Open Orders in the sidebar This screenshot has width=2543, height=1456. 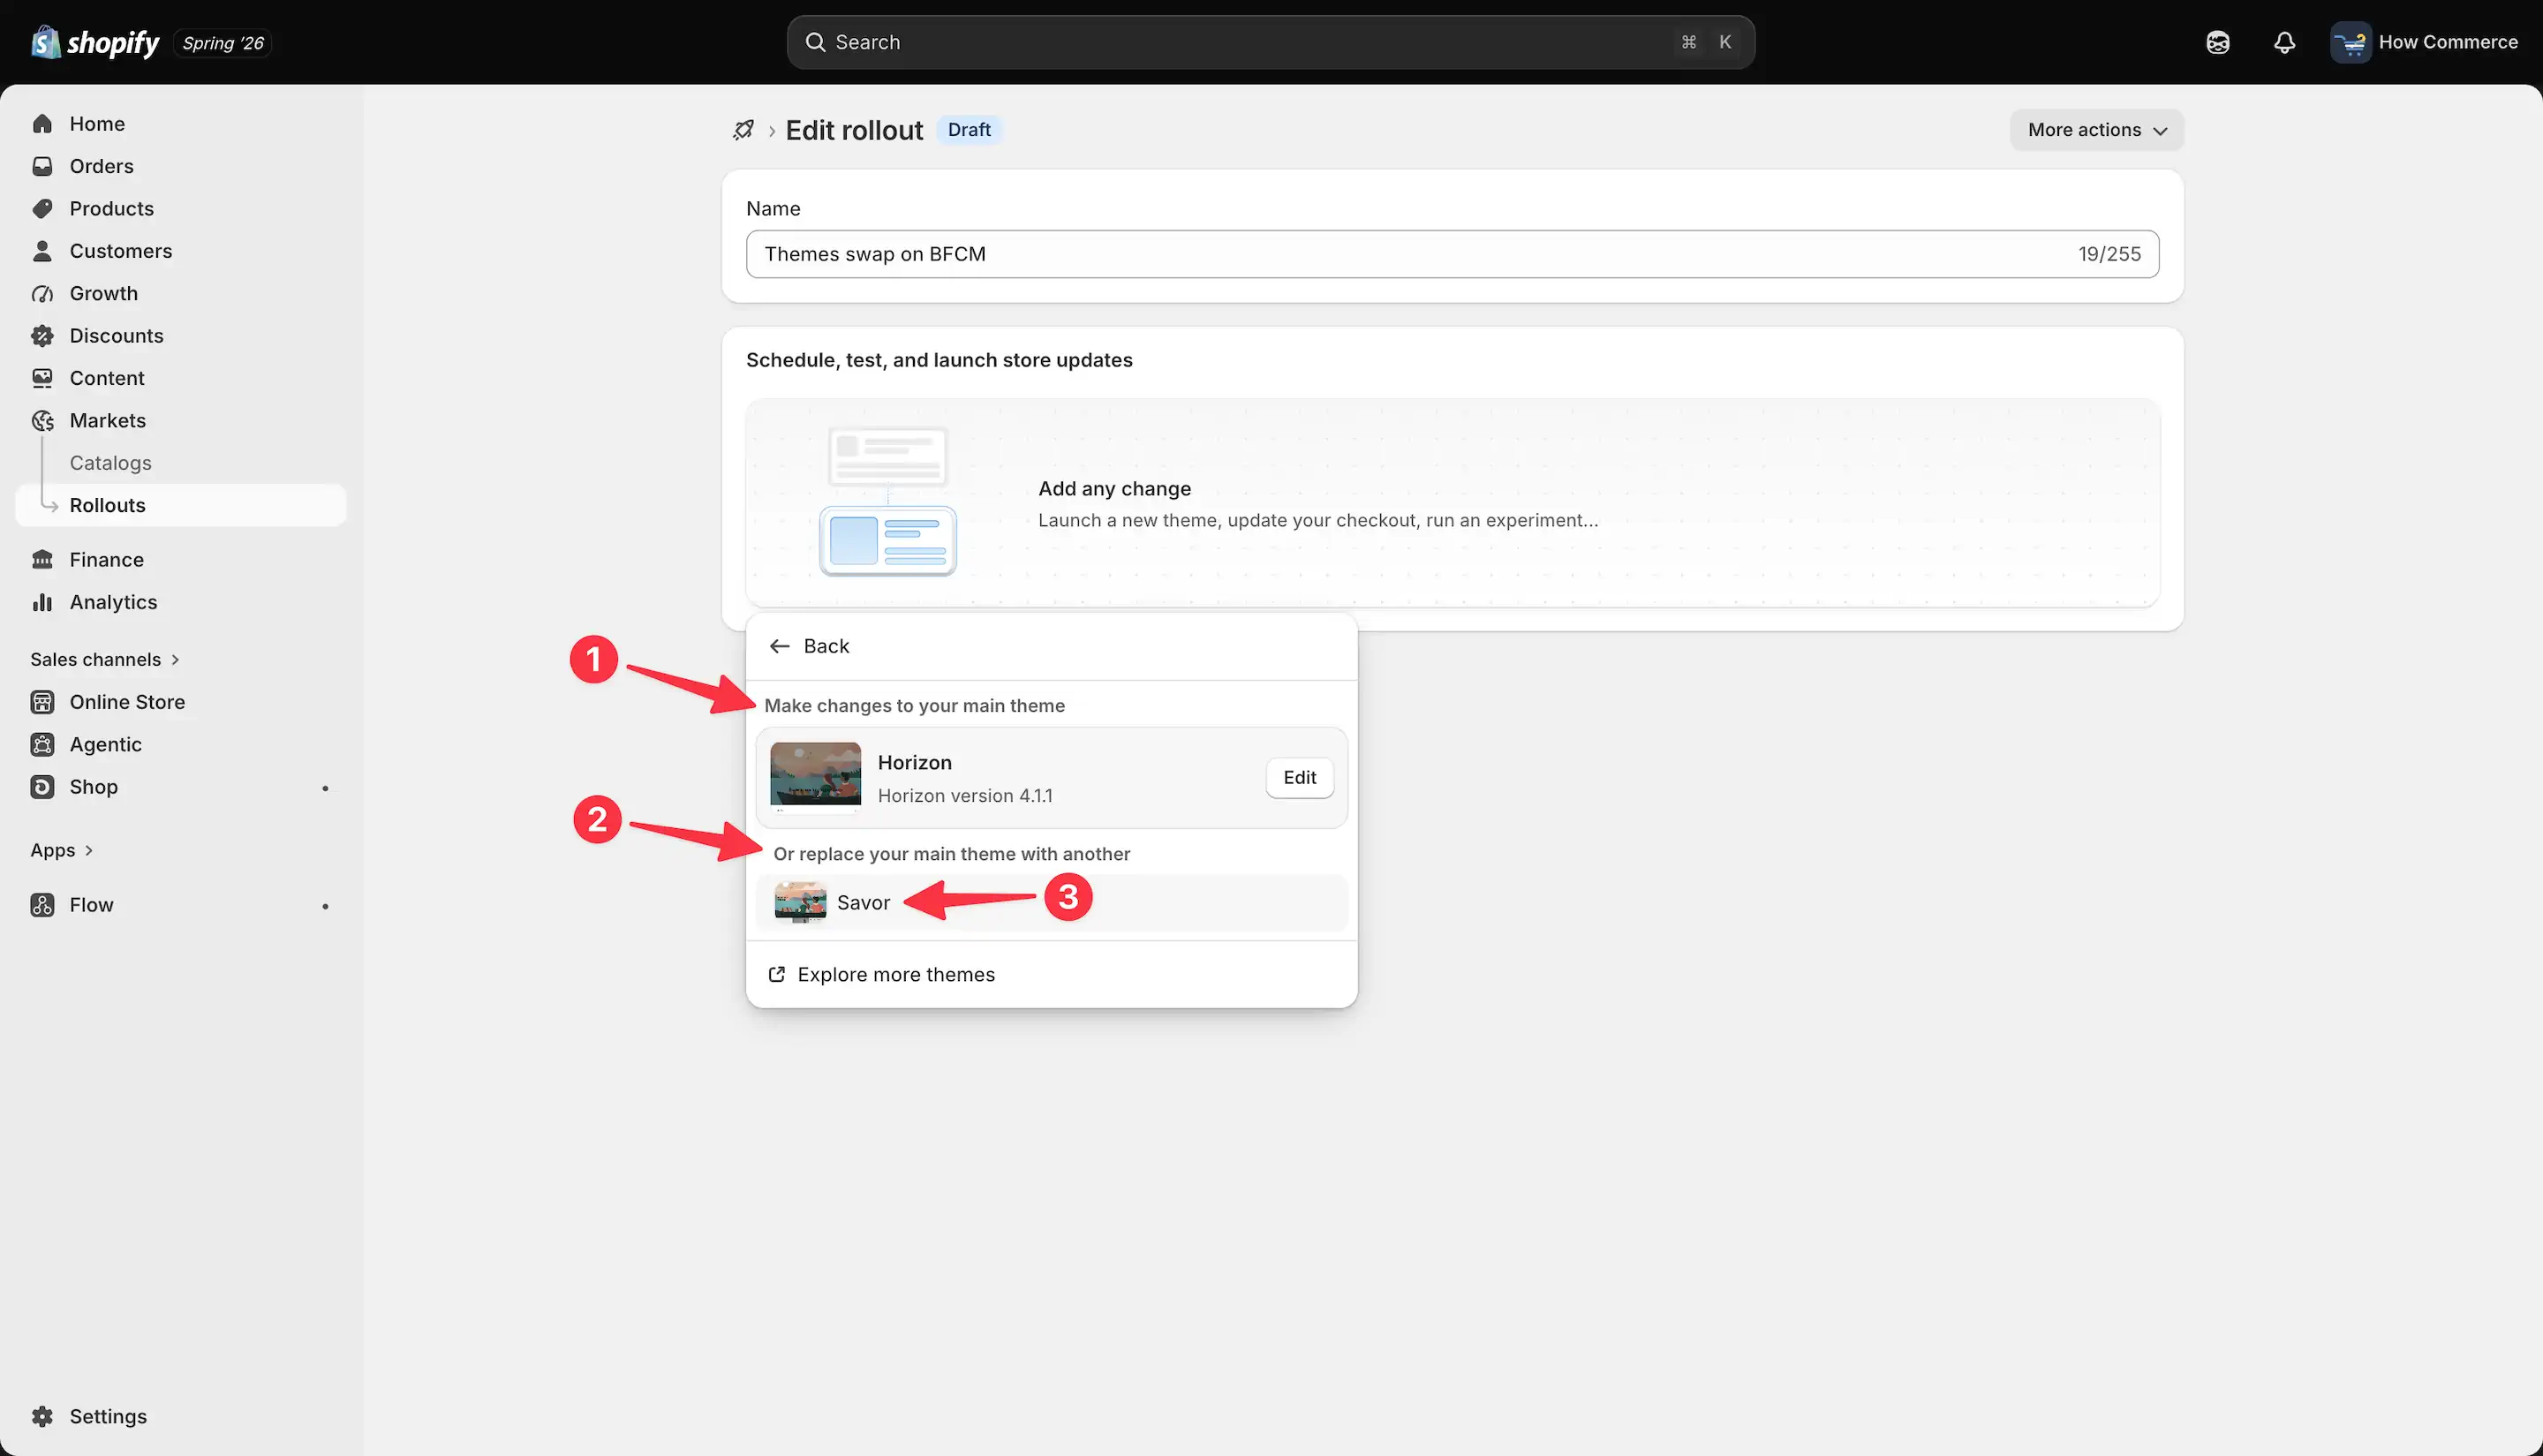181,166
